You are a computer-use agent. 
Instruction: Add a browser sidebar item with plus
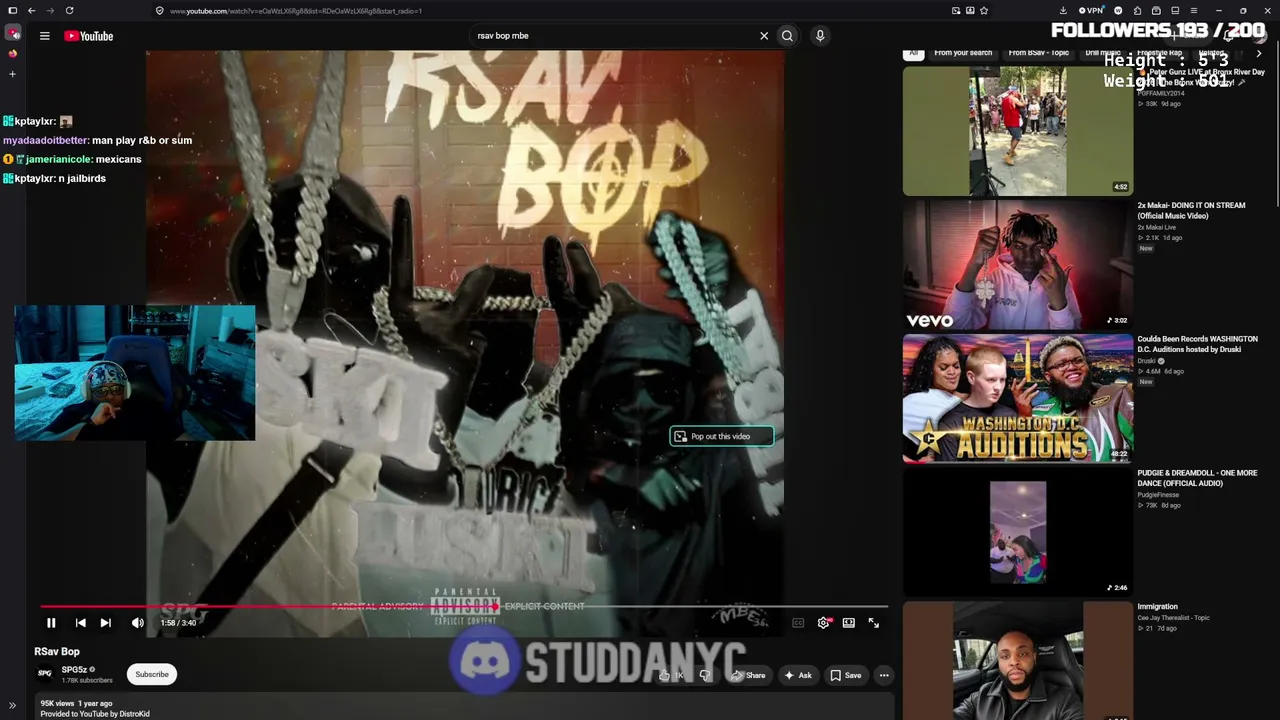(x=12, y=74)
